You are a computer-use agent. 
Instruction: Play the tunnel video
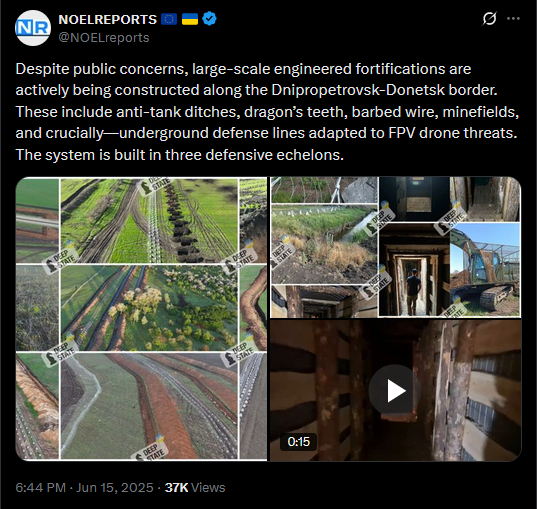(395, 390)
